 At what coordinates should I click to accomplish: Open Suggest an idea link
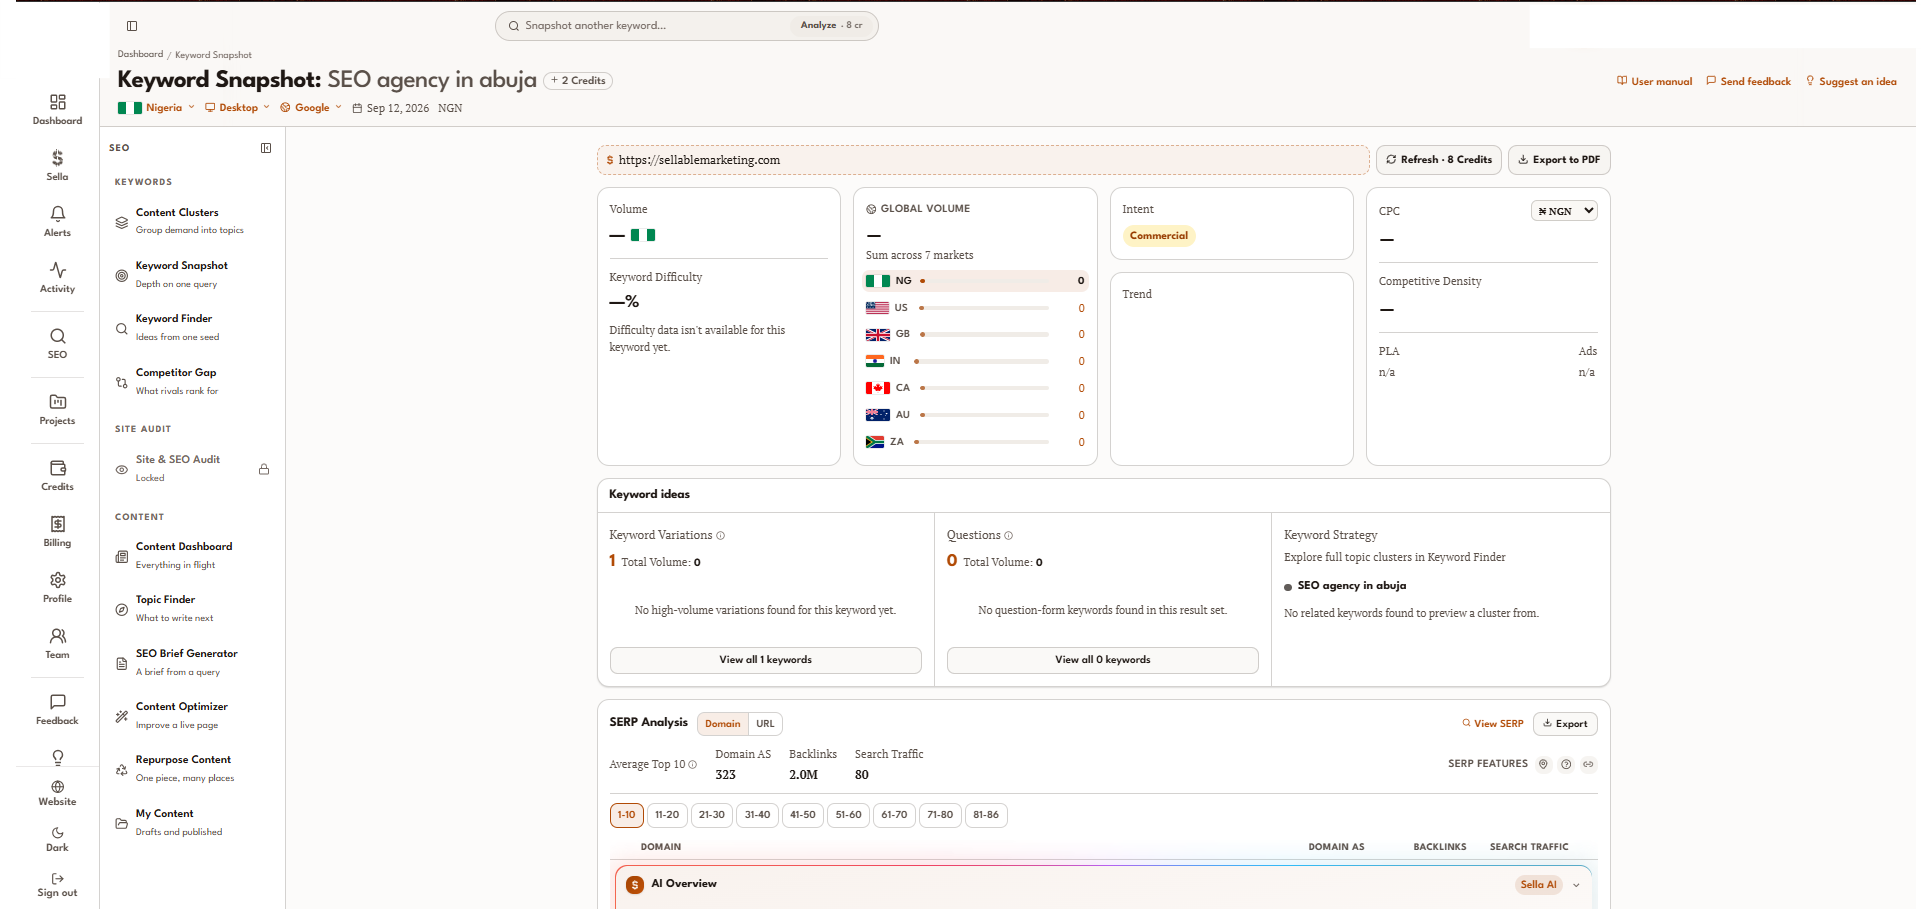tap(1851, 82)
